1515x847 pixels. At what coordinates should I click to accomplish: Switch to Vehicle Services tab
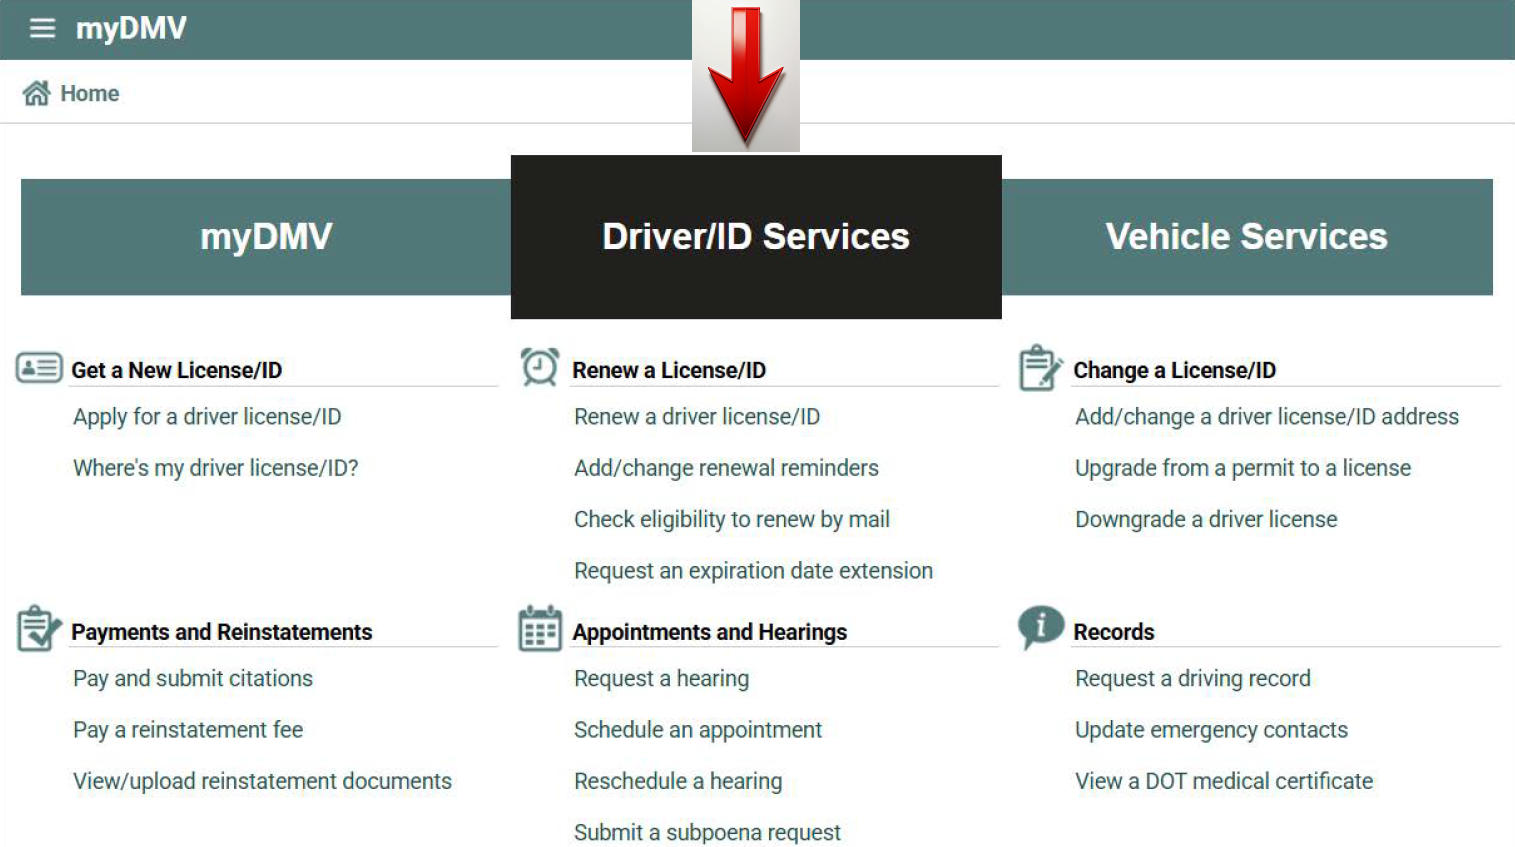[x=1245, y=237]
